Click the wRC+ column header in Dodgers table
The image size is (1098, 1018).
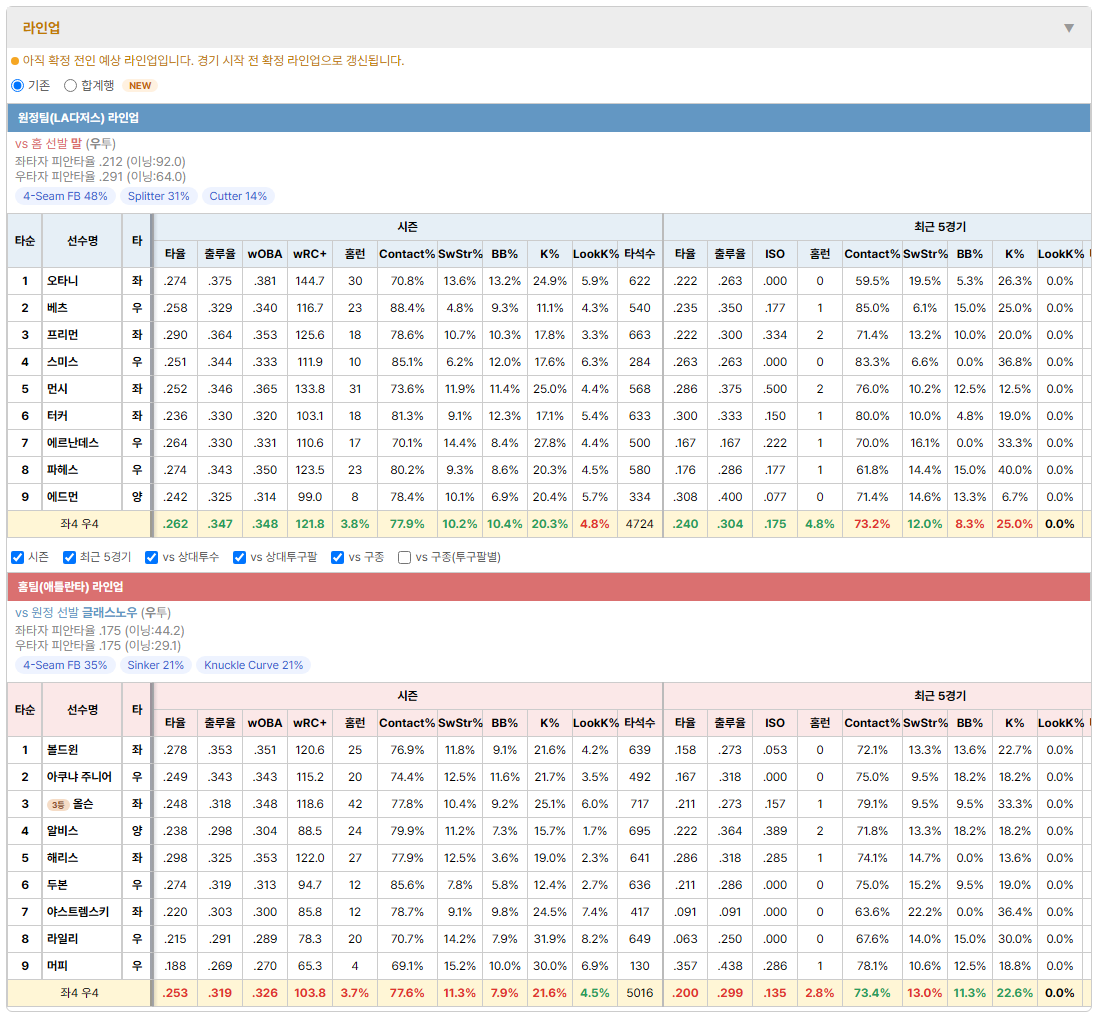(310, 254)
